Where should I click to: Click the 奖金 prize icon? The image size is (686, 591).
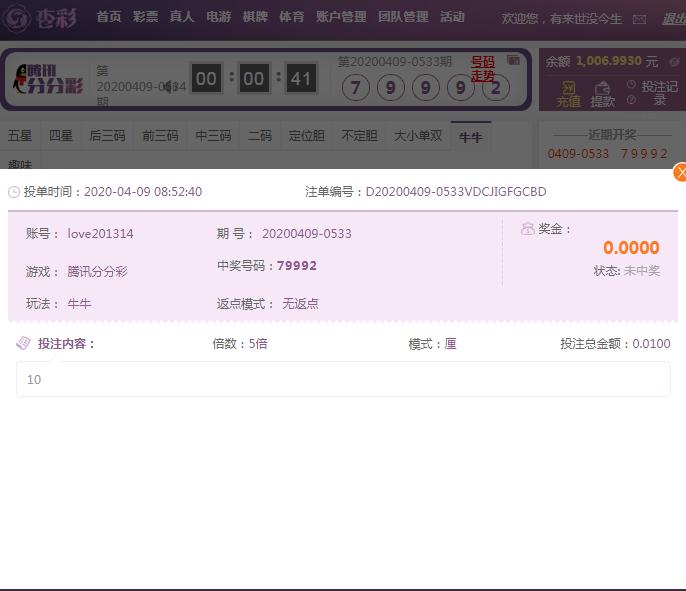coord(528,228)
